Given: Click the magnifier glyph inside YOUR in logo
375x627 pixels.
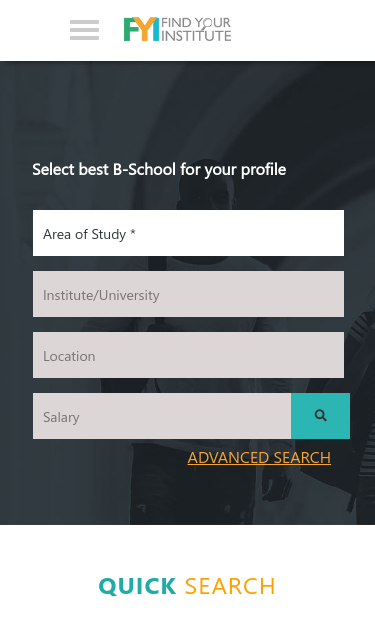Looking at the screenshot, I should click(x=207, y=24).
